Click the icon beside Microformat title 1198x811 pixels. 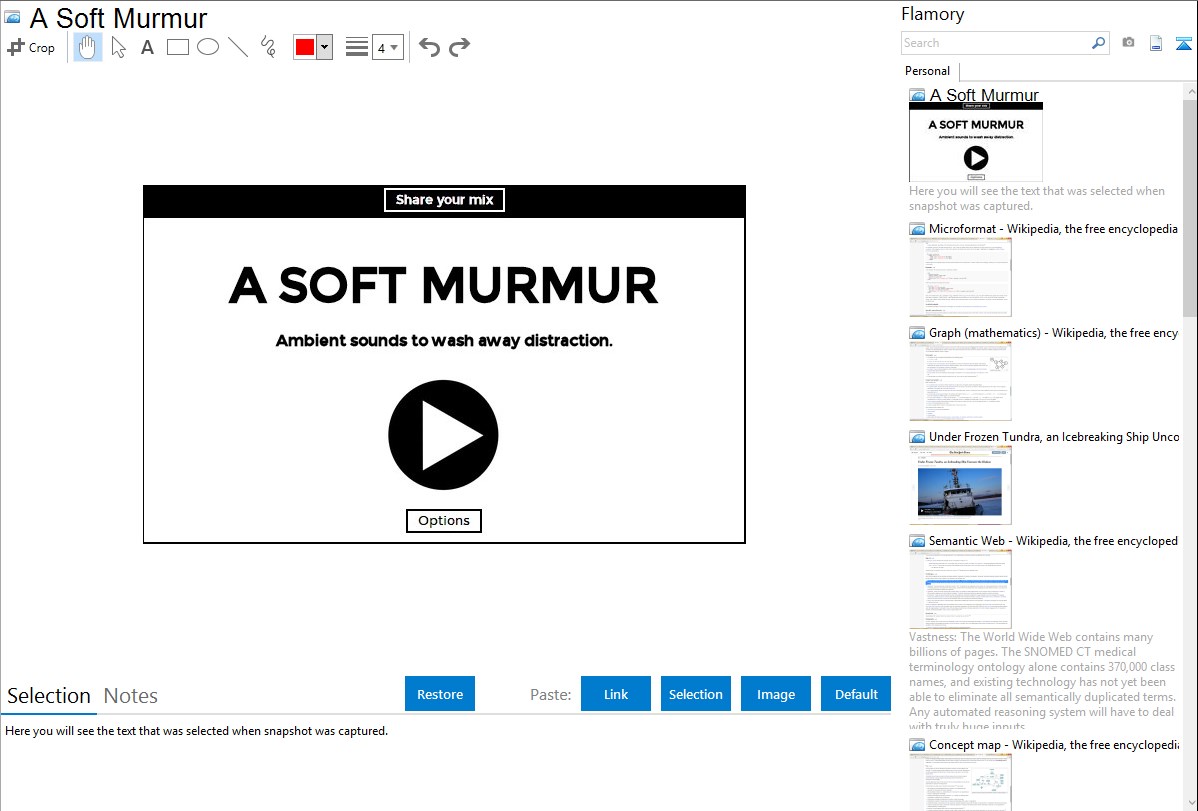pos(918,229)
